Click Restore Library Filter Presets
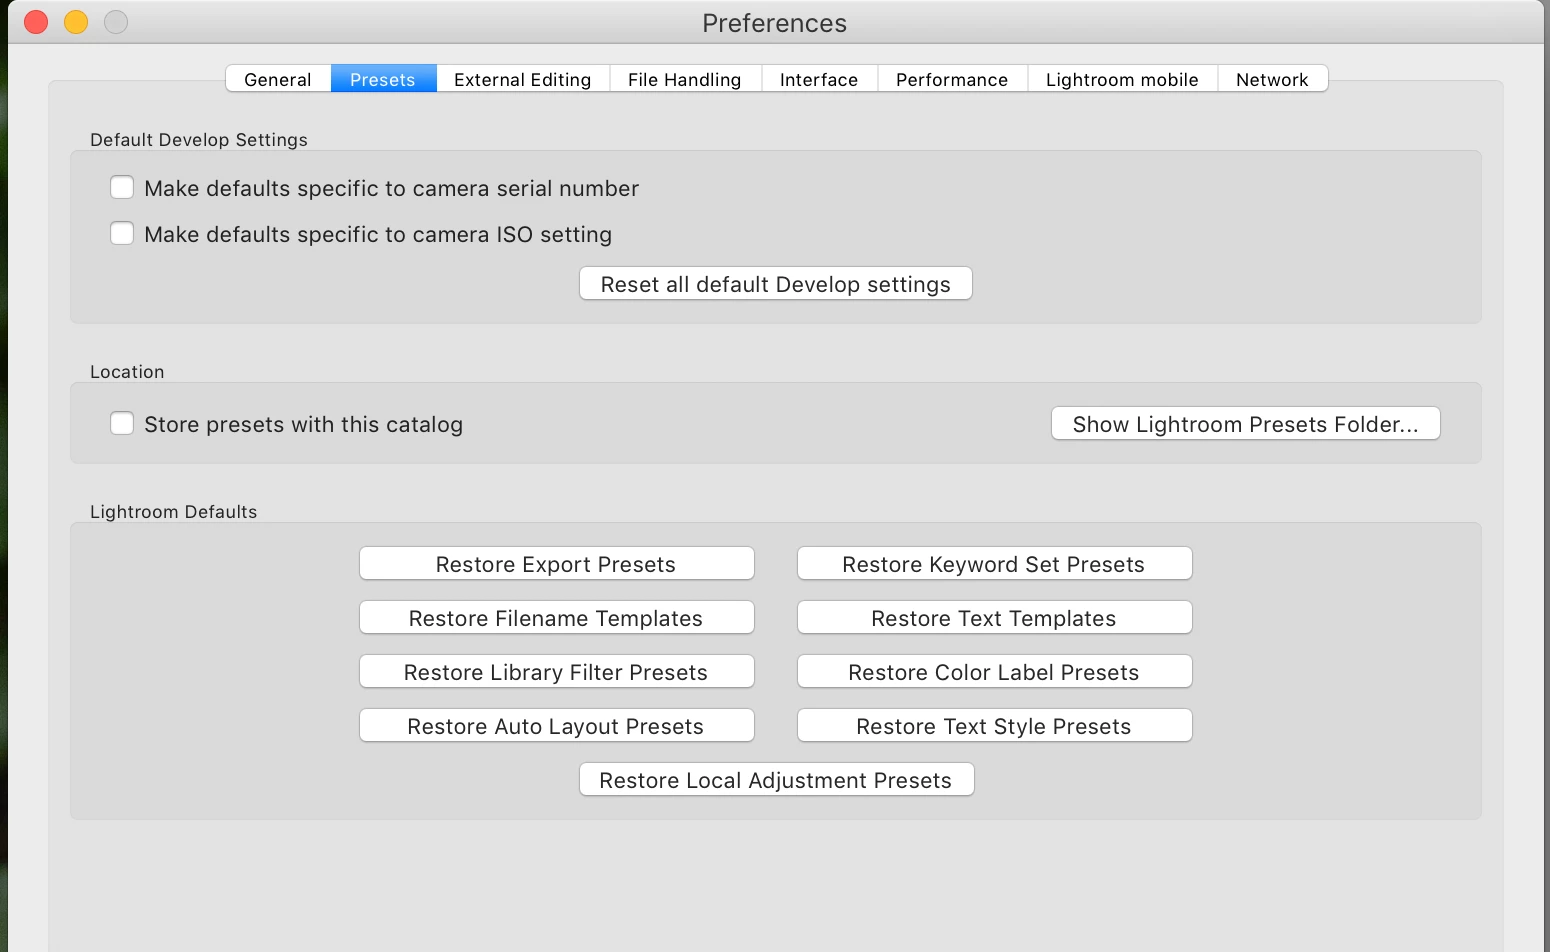 click(x=557, y=672)
